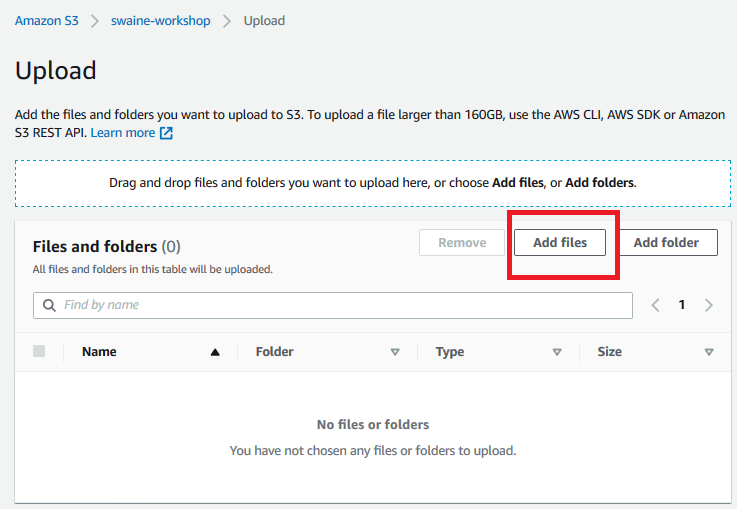Click the ascending sort arrow beside Name
This screenshot has height=509, width=738.
click(215, 352)
